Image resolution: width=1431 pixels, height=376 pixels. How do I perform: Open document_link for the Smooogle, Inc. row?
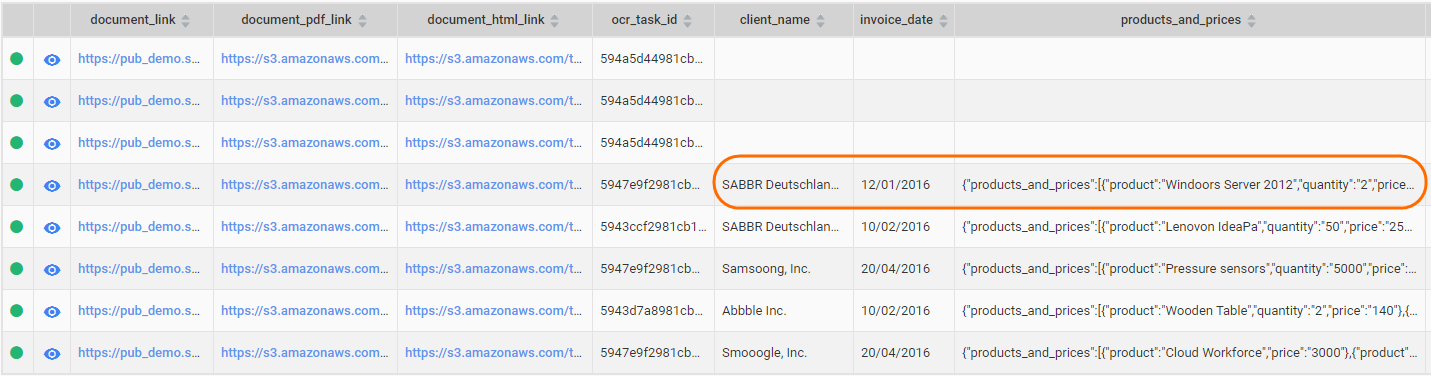(139, 353)
